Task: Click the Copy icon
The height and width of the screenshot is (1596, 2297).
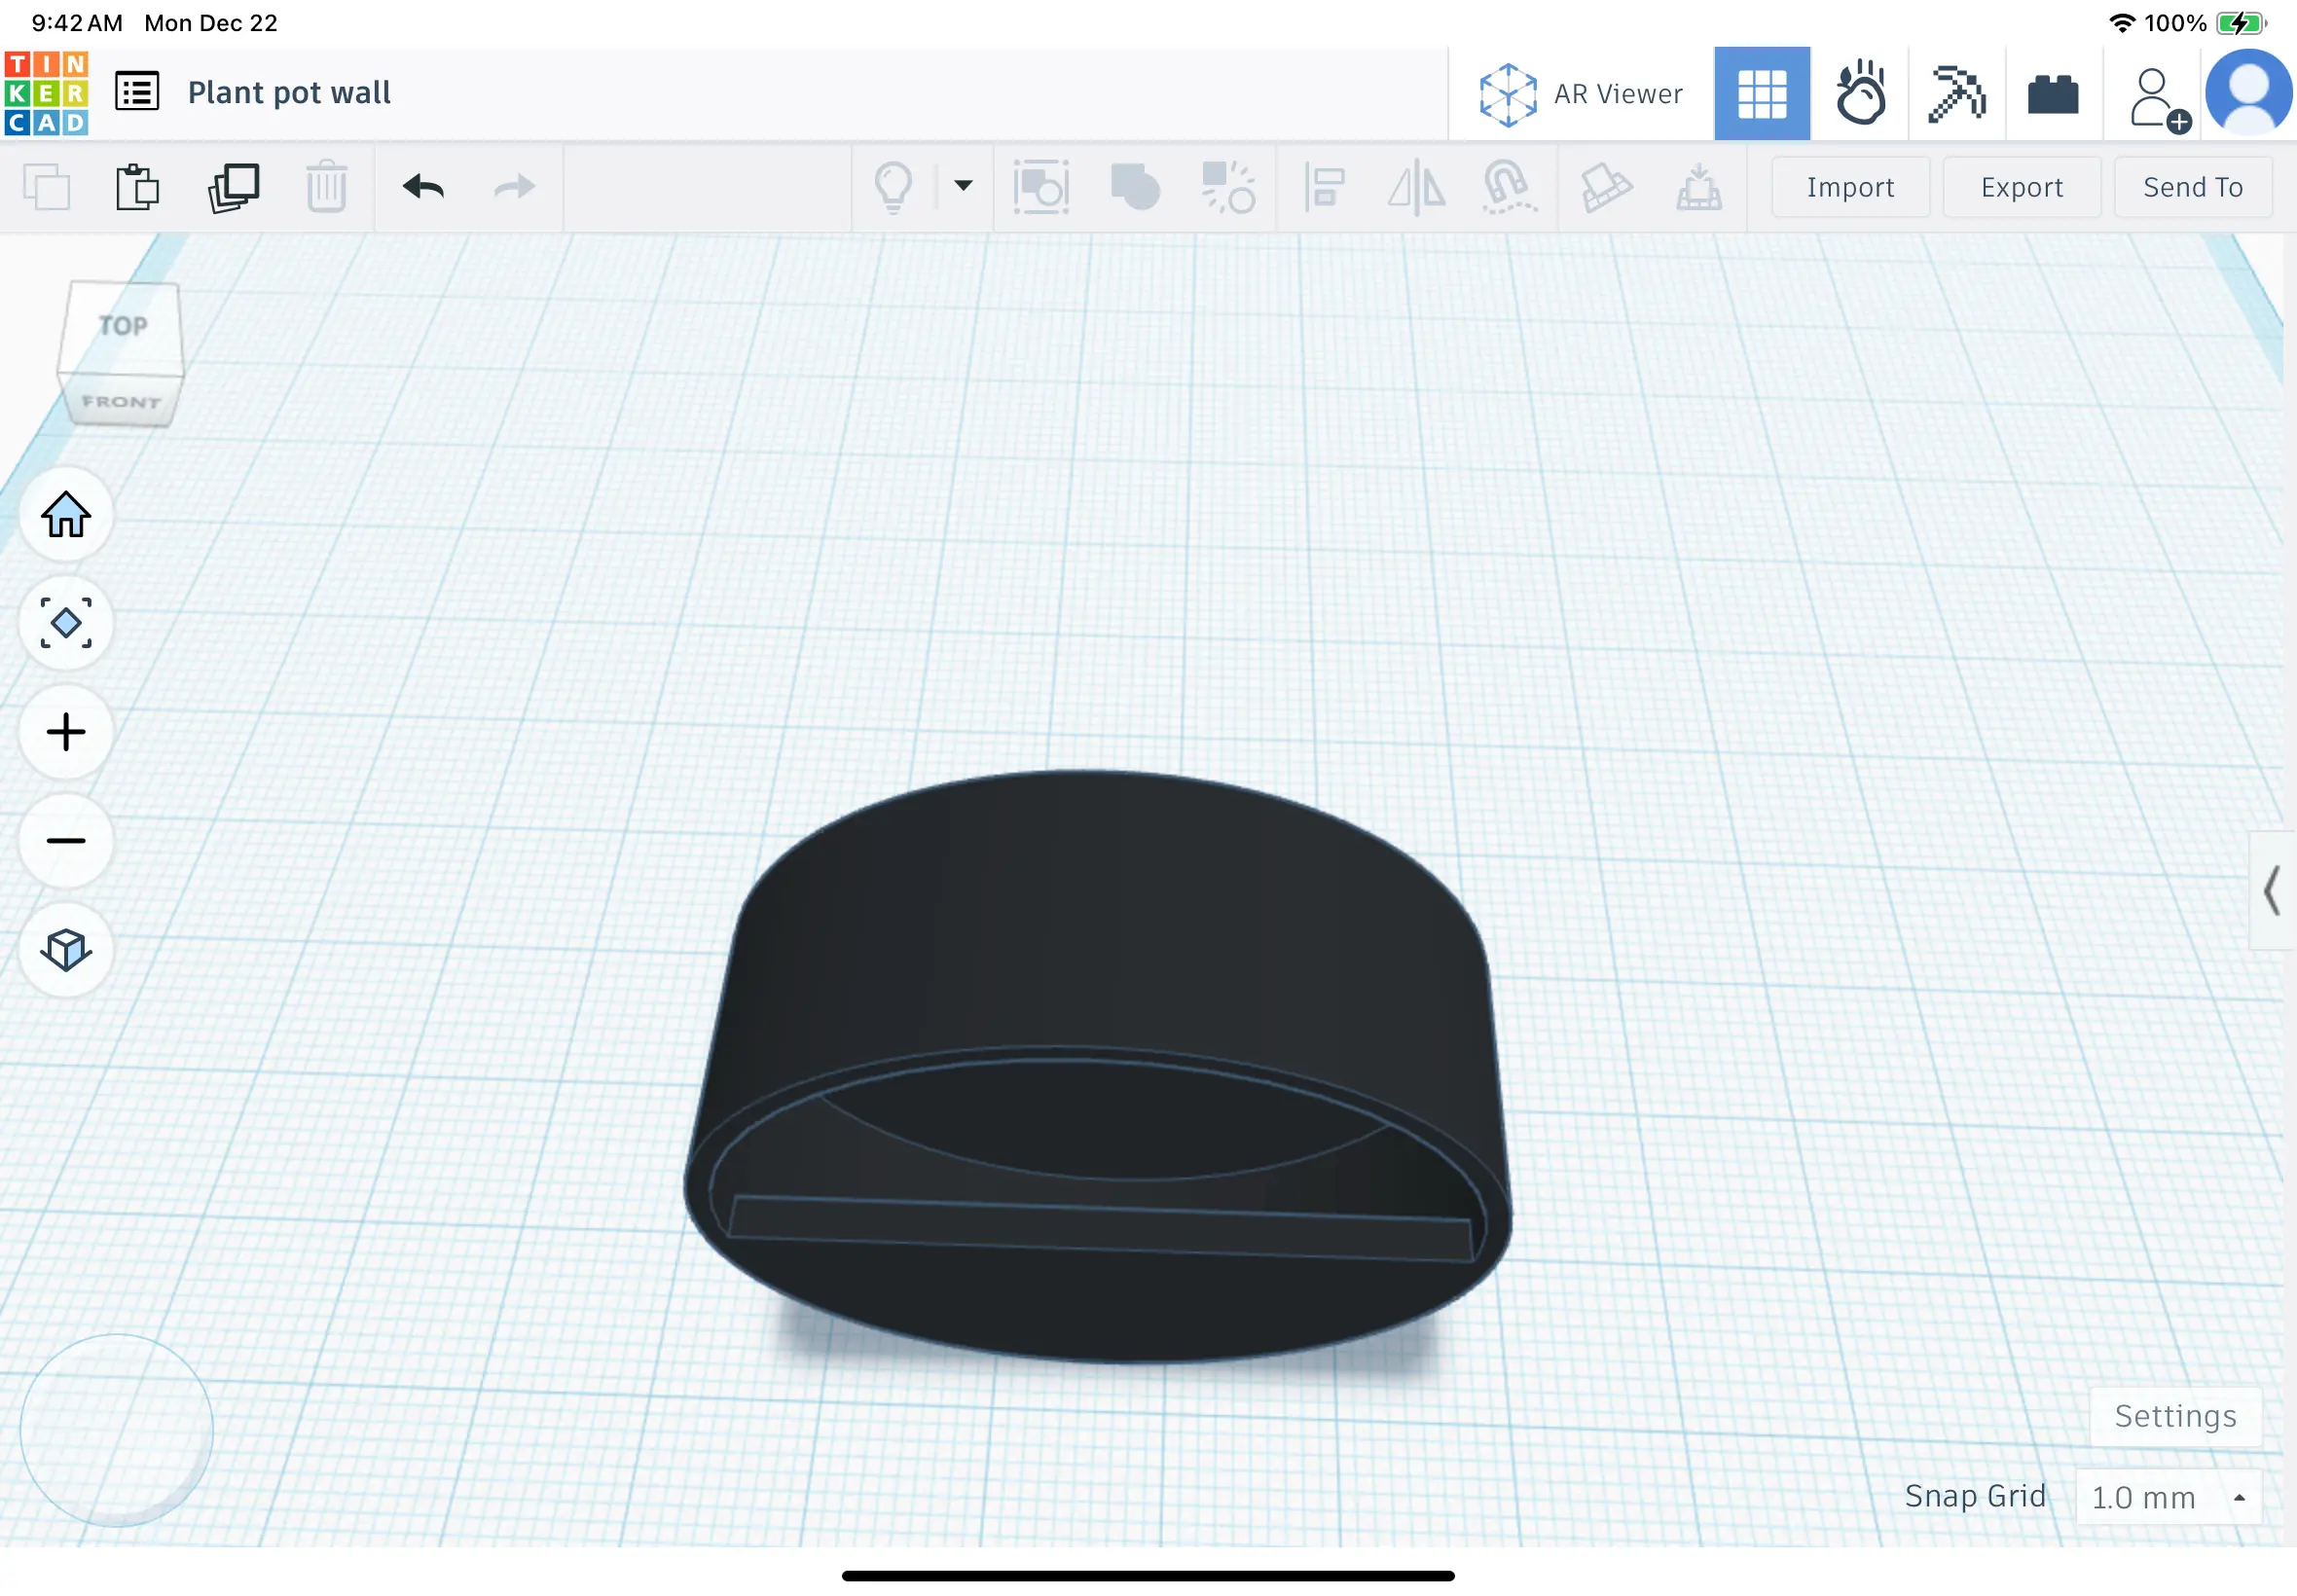Action: click(46, 186)
